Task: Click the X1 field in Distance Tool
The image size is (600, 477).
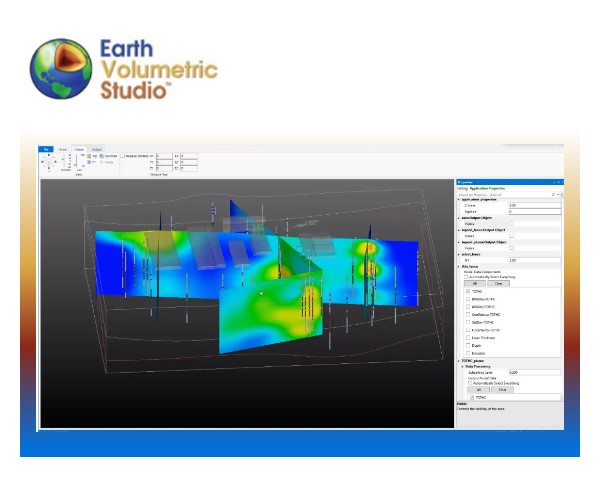Action: click(x=164, y=156)
